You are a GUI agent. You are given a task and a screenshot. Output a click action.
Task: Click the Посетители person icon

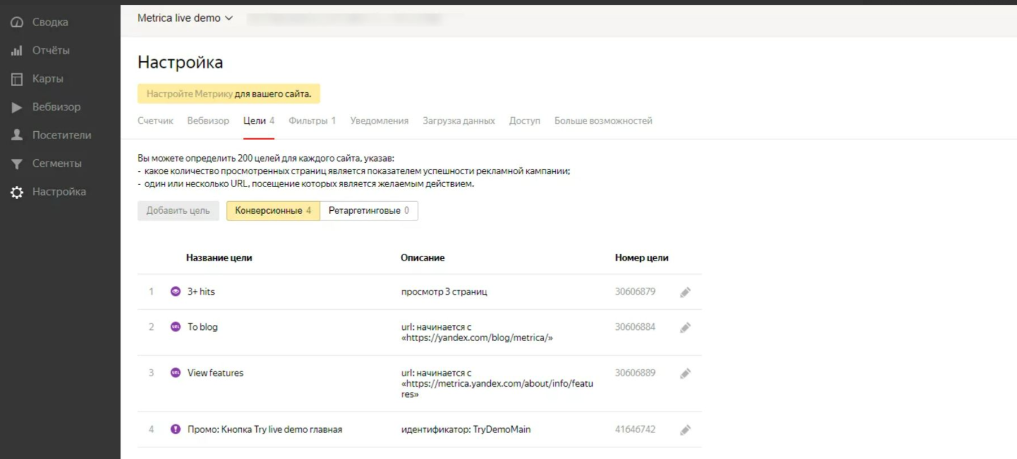coord(18,135)
